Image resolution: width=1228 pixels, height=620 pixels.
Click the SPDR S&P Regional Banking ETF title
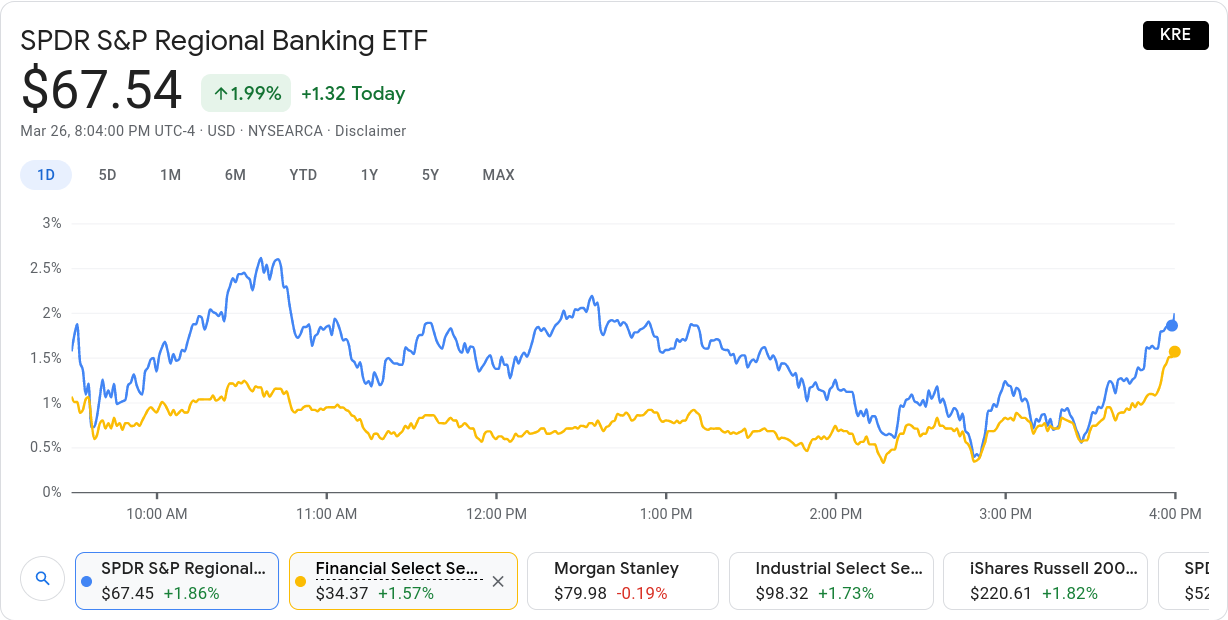point(224,40)
